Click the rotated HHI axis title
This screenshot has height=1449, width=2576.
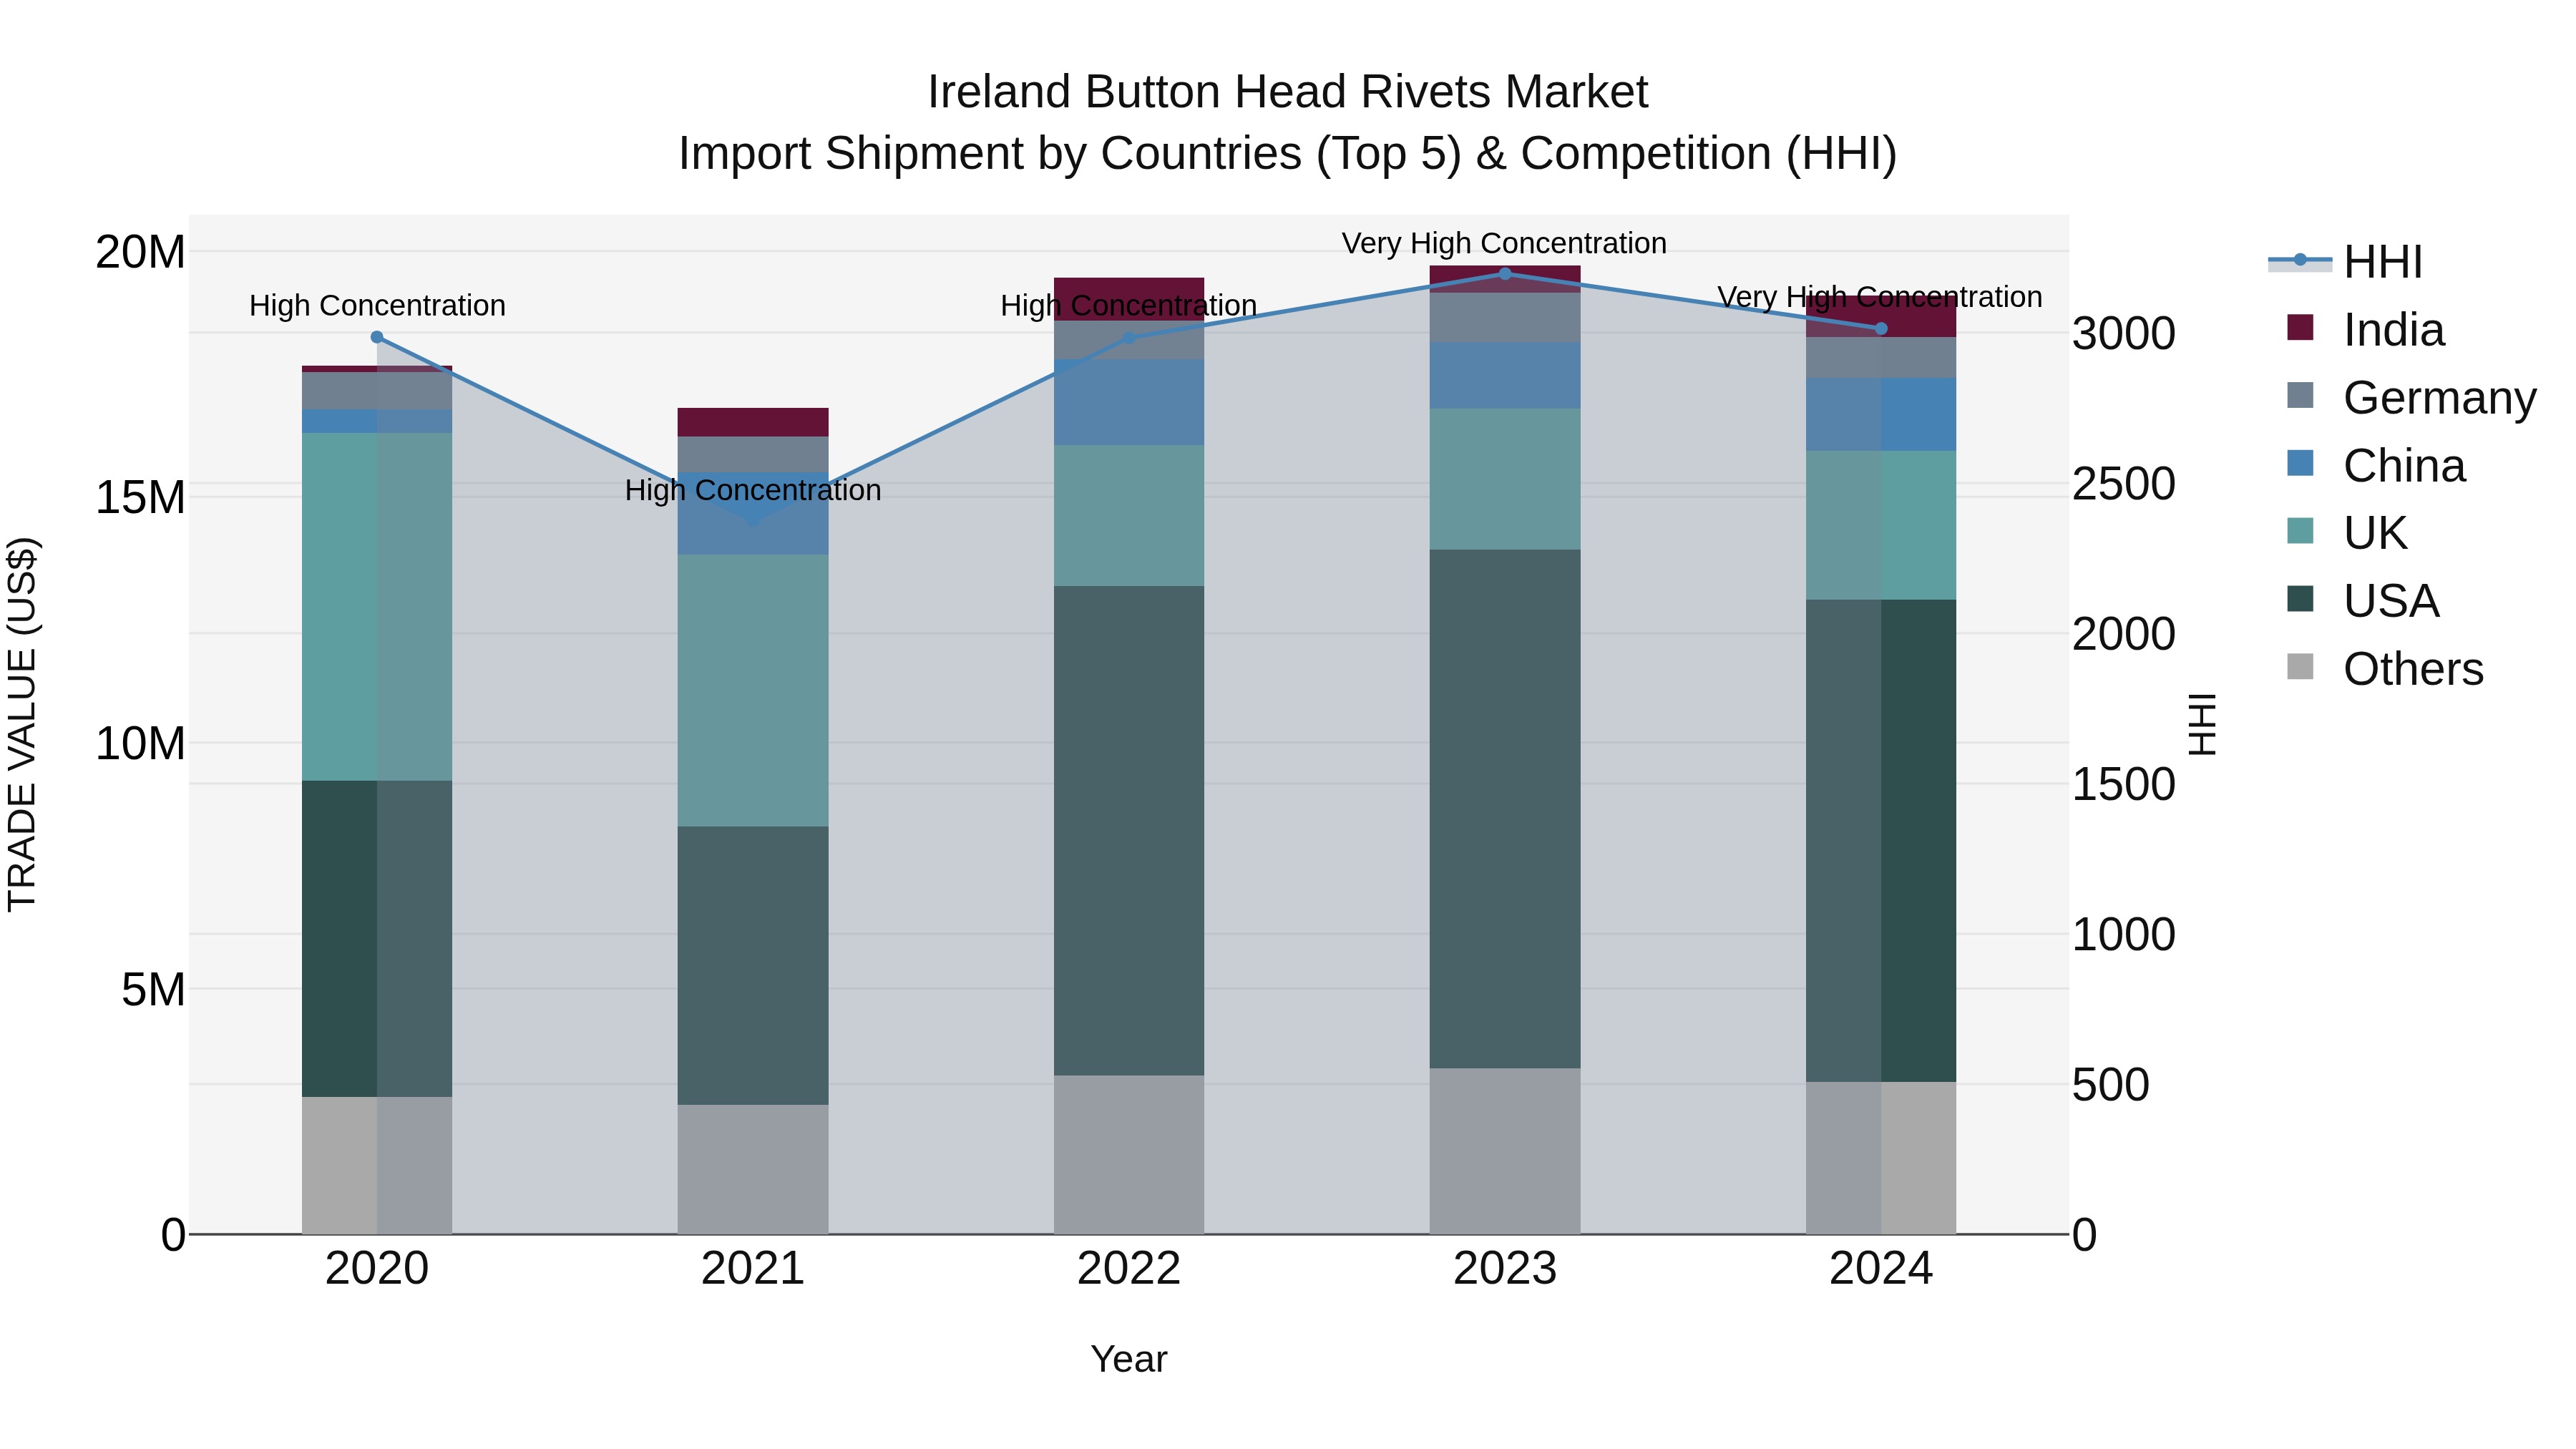2202,724
